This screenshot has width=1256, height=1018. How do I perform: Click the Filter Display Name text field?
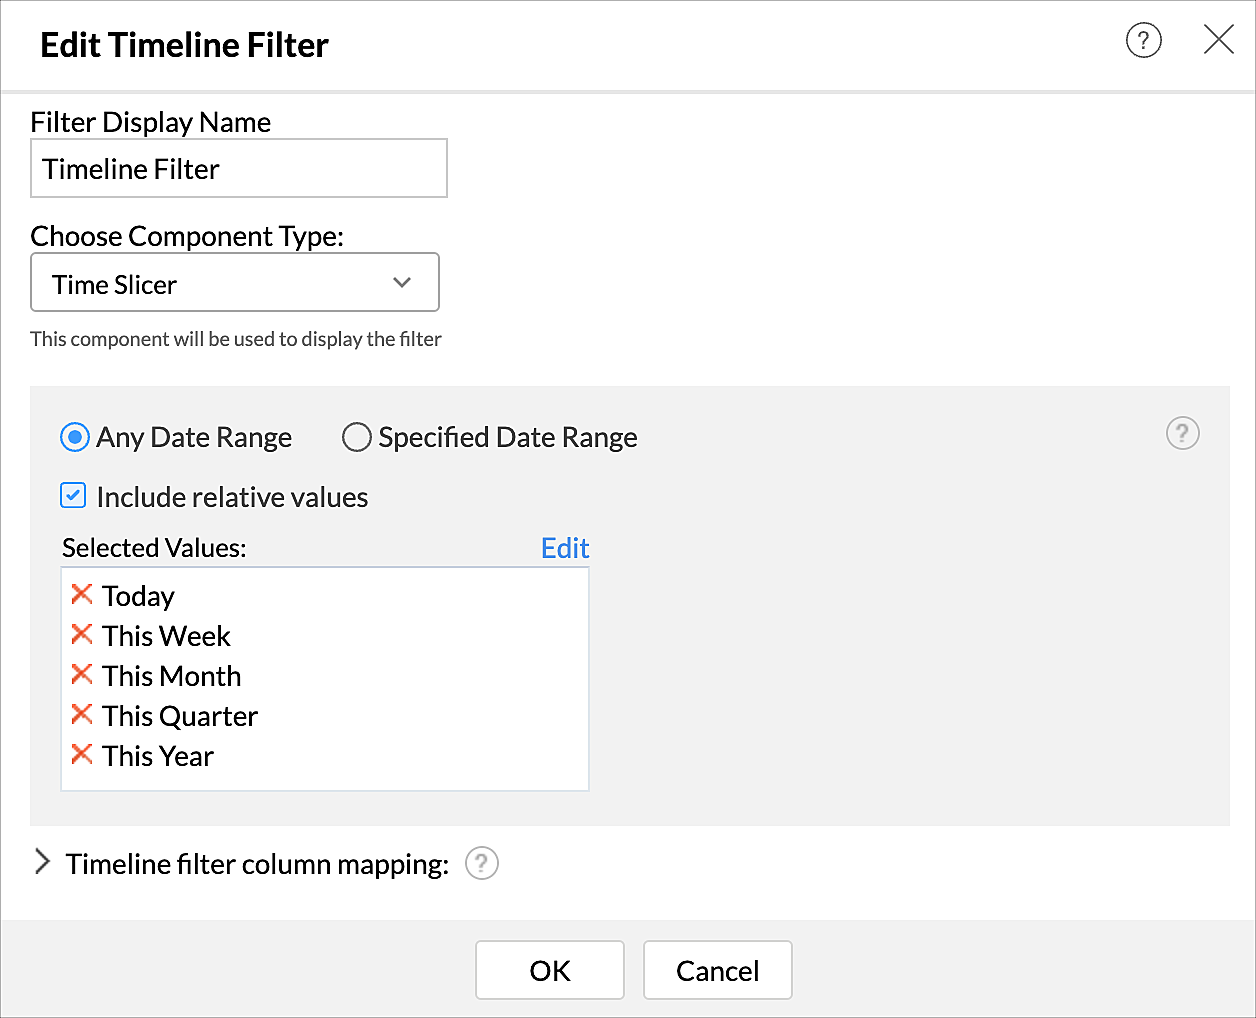tap(239, 169)
